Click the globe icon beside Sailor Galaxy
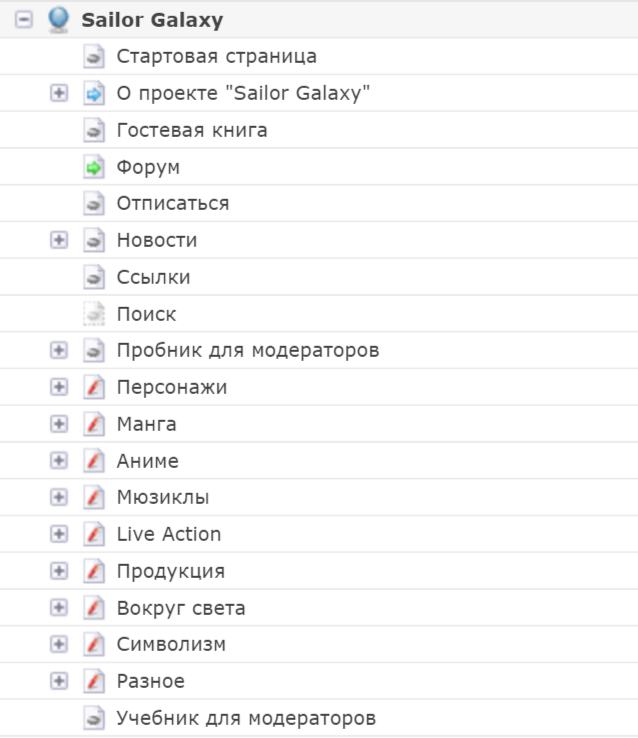This screenshot has height=738, width=638. coord(59,19)
